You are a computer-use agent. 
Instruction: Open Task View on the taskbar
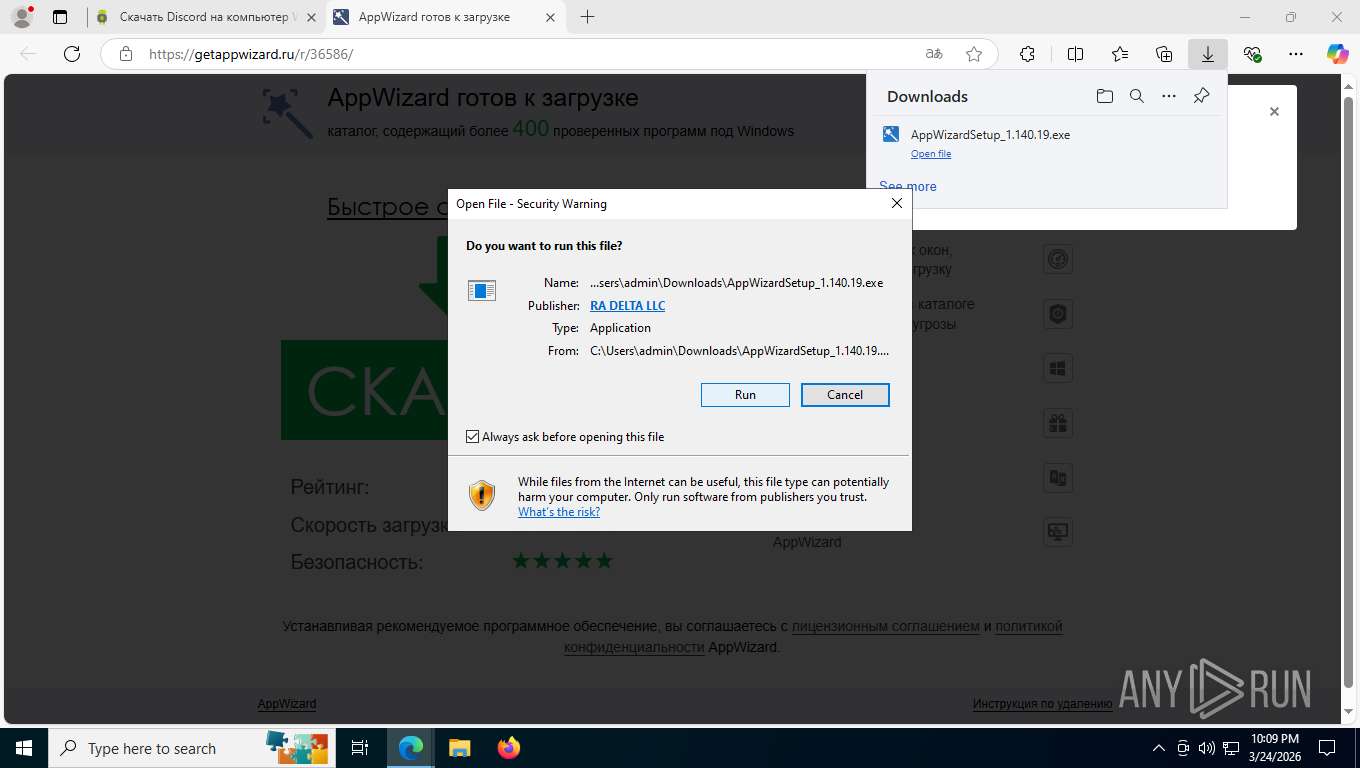(x=360, y=748)
